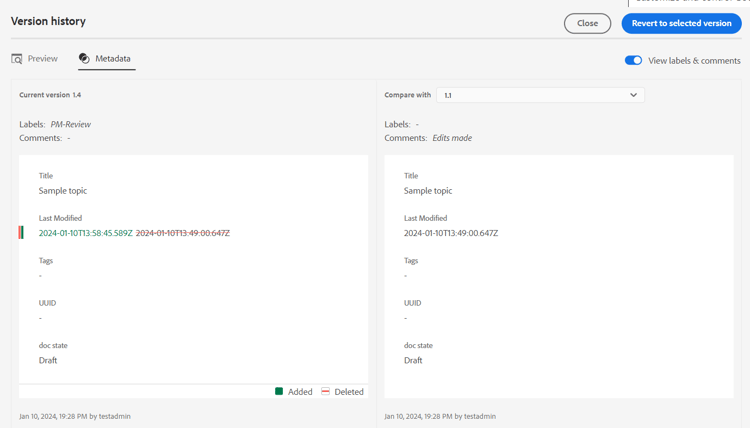This screenshot has height=428, width=750.
Task: Click the red Deleted legend swatch
Action: 325,391
